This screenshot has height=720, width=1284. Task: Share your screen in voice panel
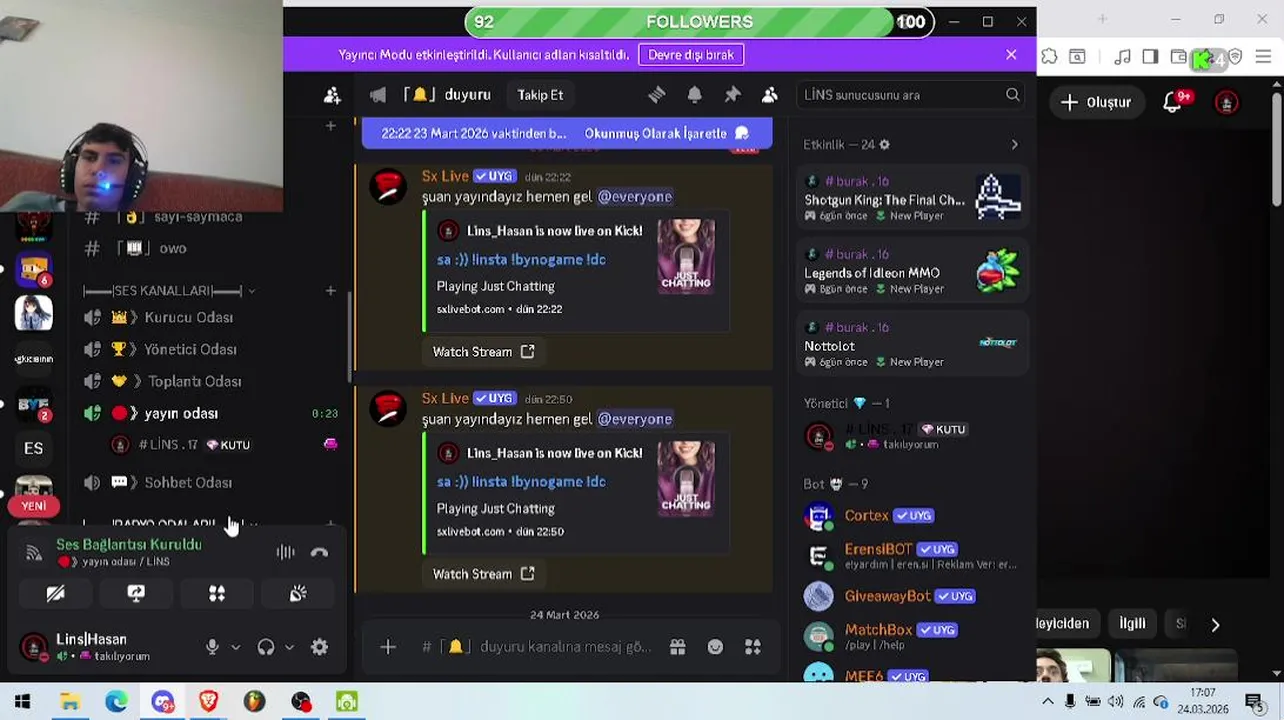click(136, 594)
